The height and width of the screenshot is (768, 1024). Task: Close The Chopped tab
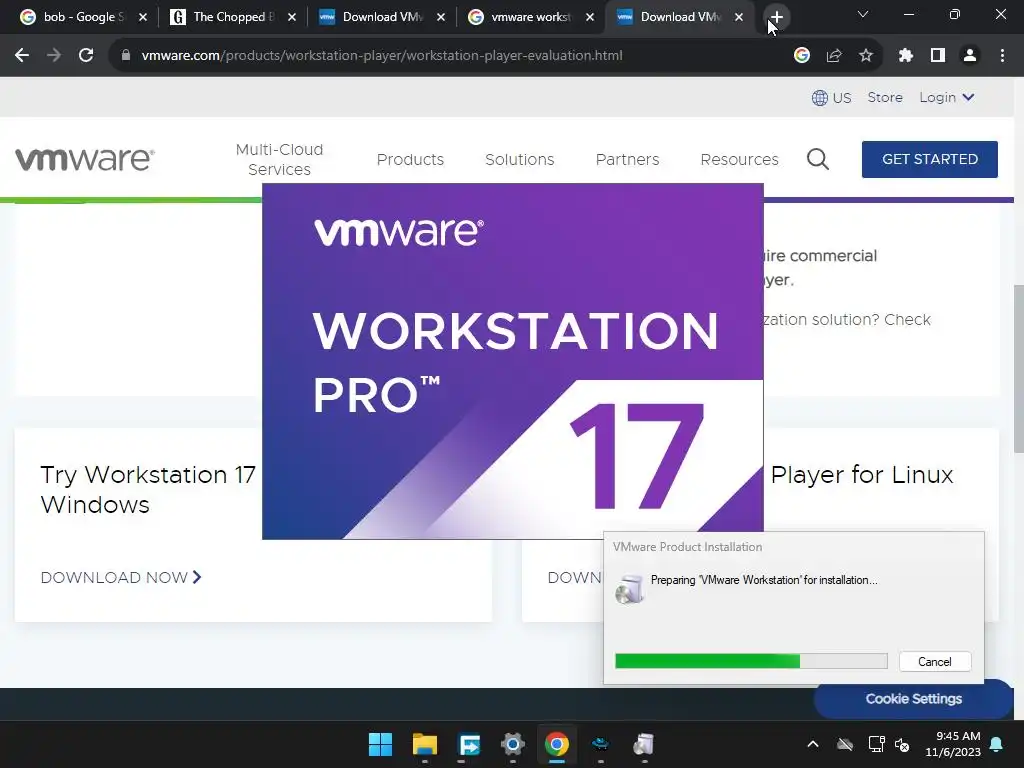292,17
